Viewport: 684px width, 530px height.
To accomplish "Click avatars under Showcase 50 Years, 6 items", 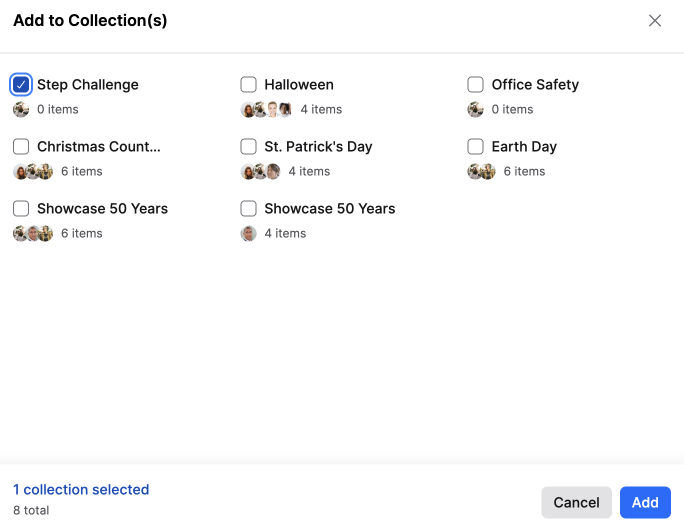I will 33,233.
